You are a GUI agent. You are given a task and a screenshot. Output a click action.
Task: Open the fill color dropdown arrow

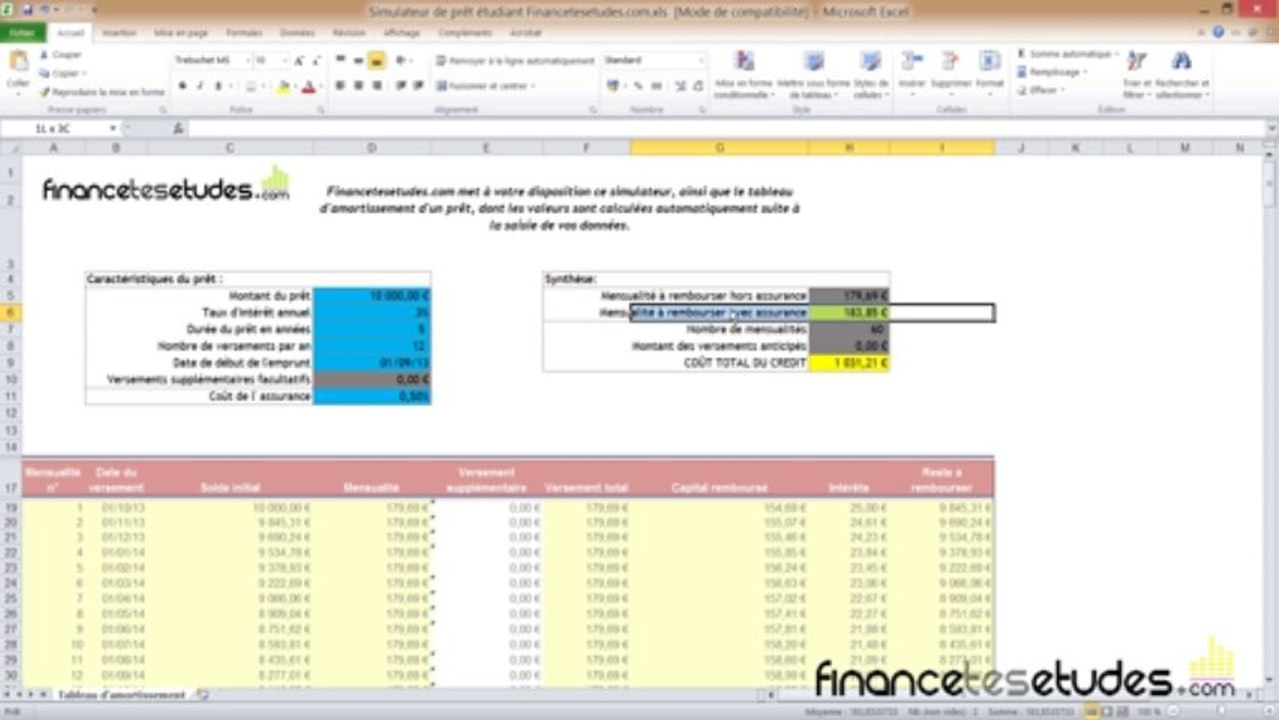point(294,87)
